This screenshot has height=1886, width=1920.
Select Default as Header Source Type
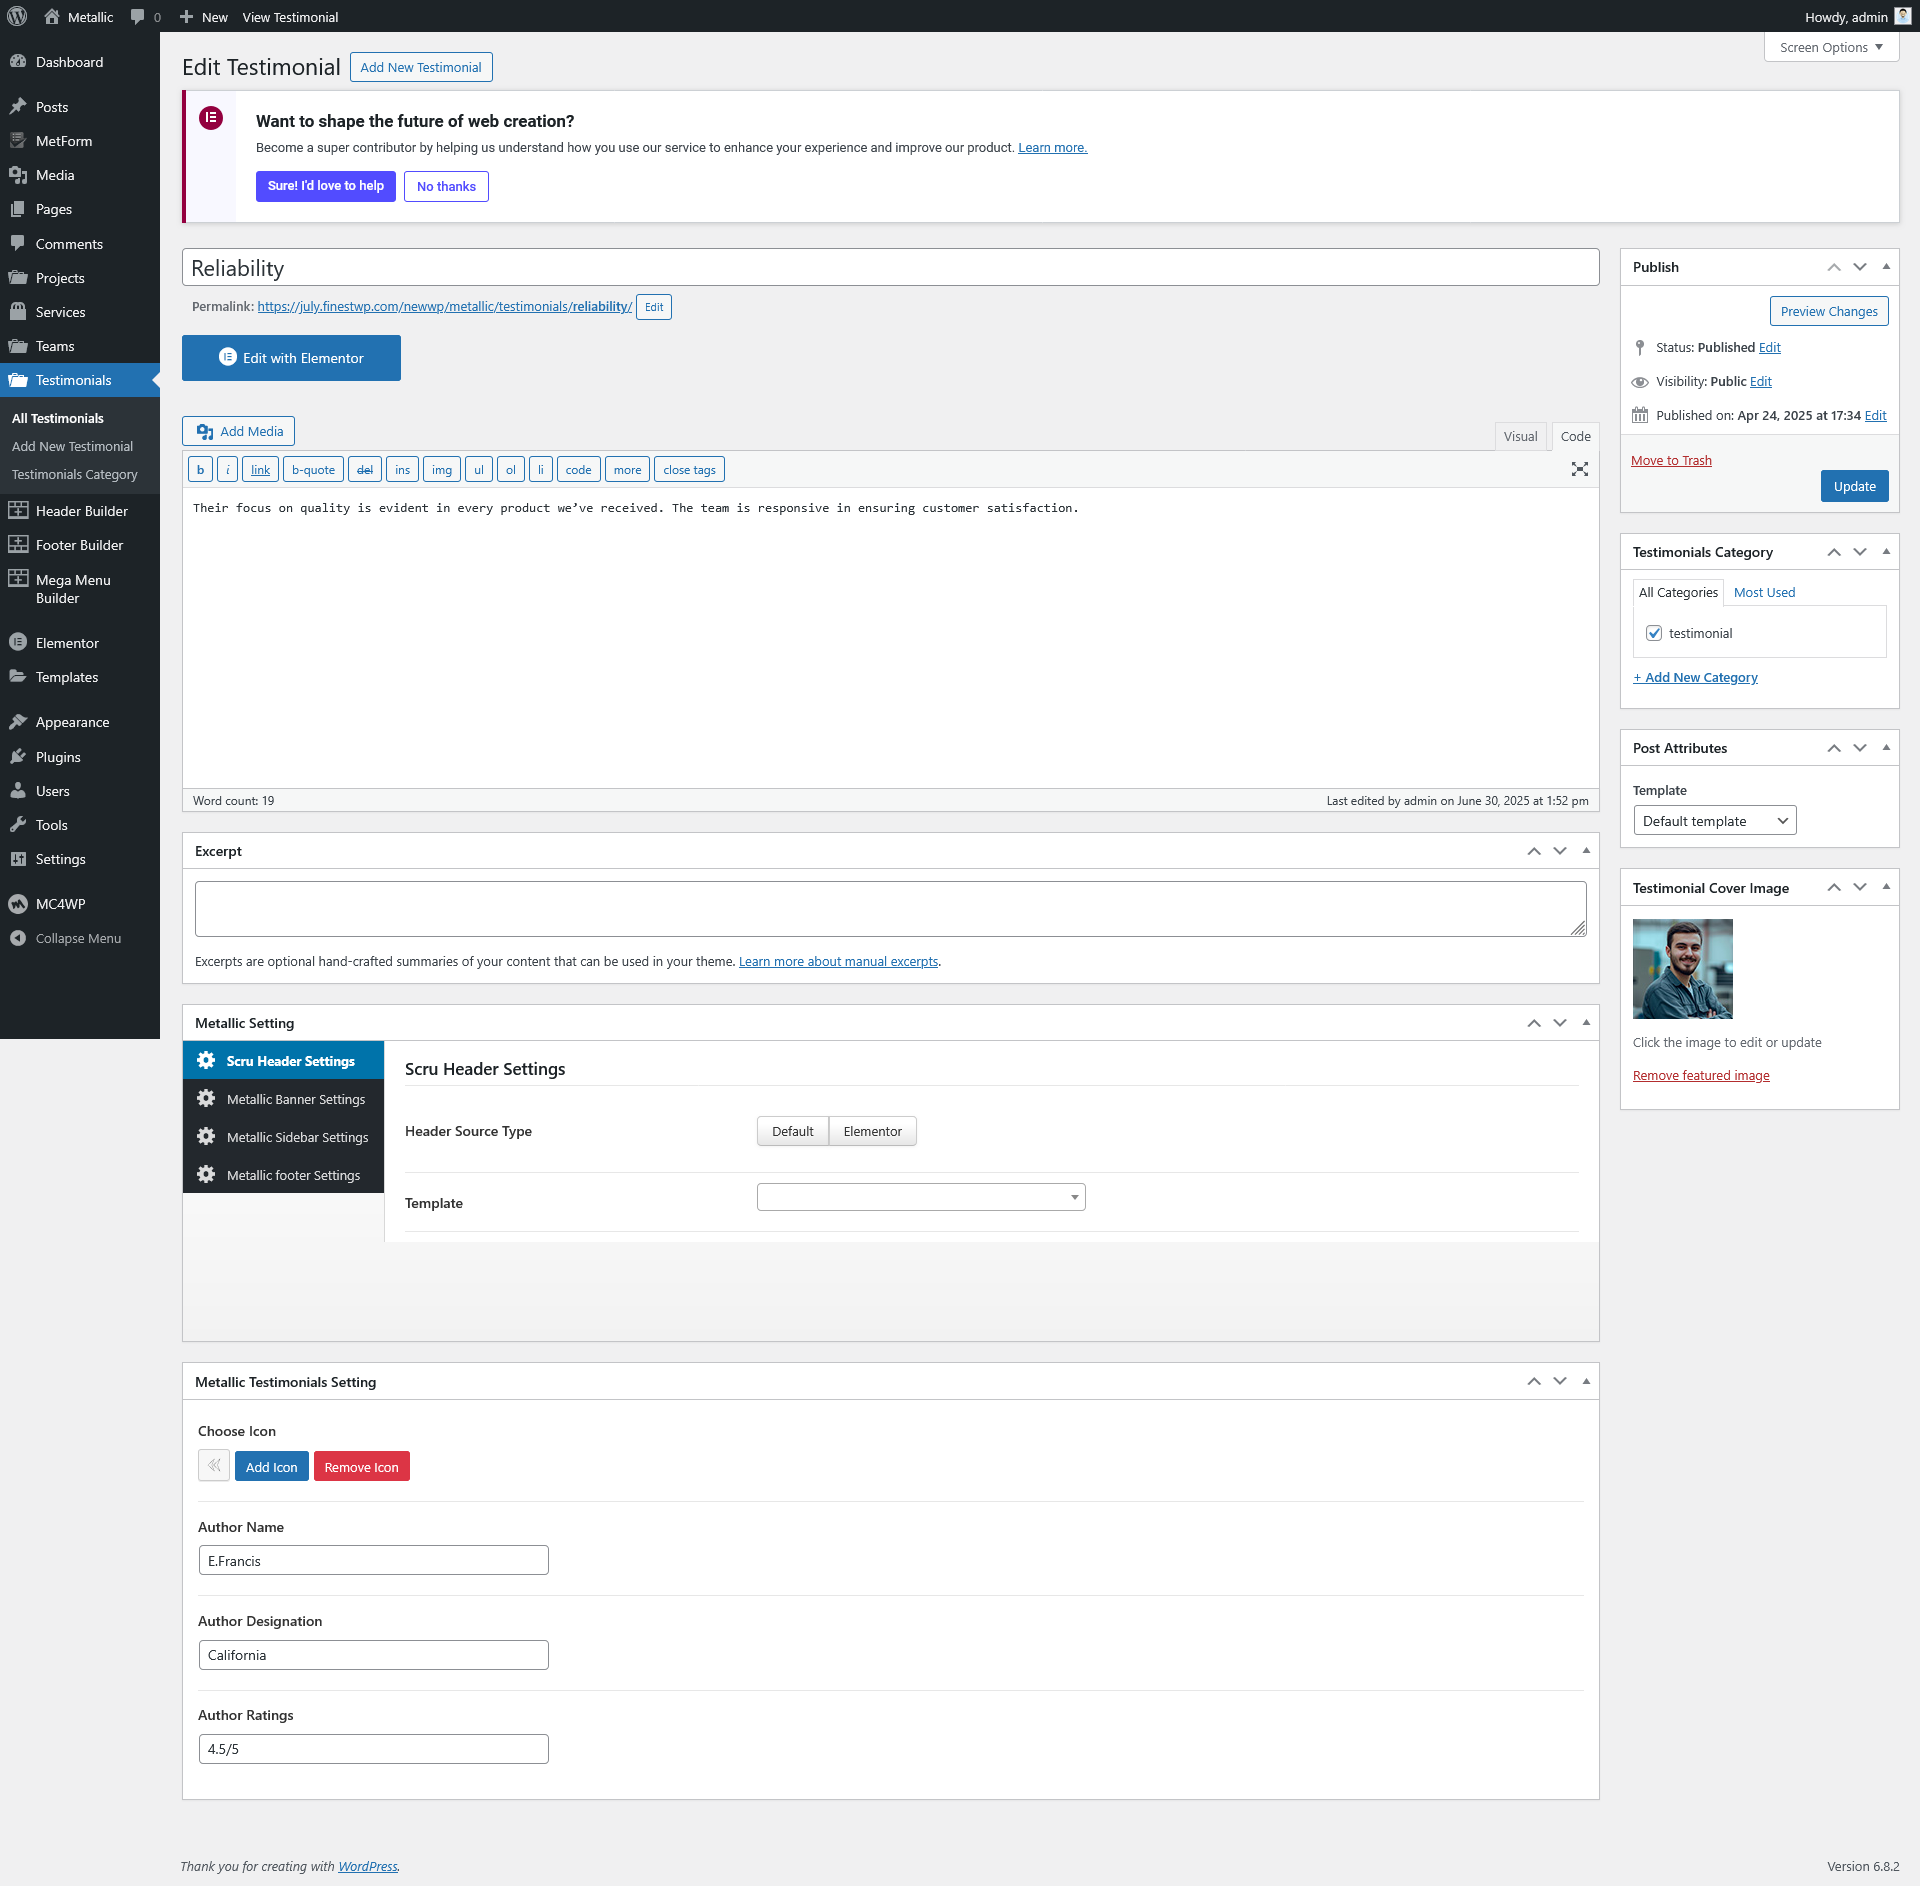[x=792, y=1131]
